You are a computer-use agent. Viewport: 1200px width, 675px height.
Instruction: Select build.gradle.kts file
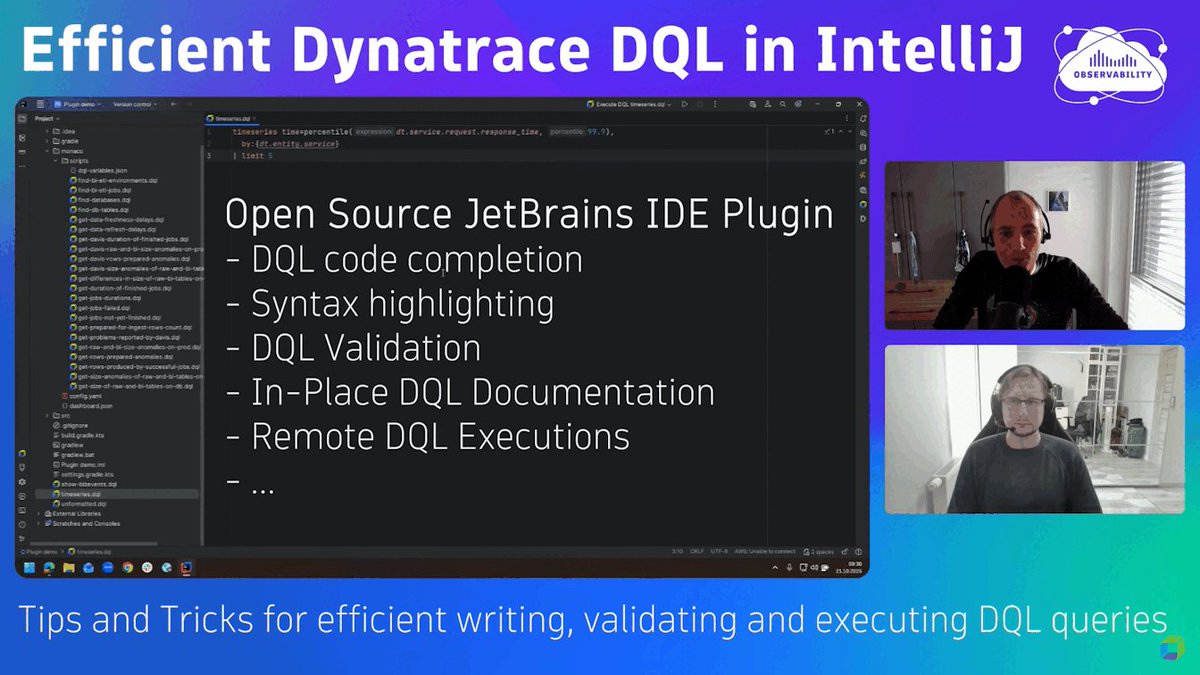[79, 435]
